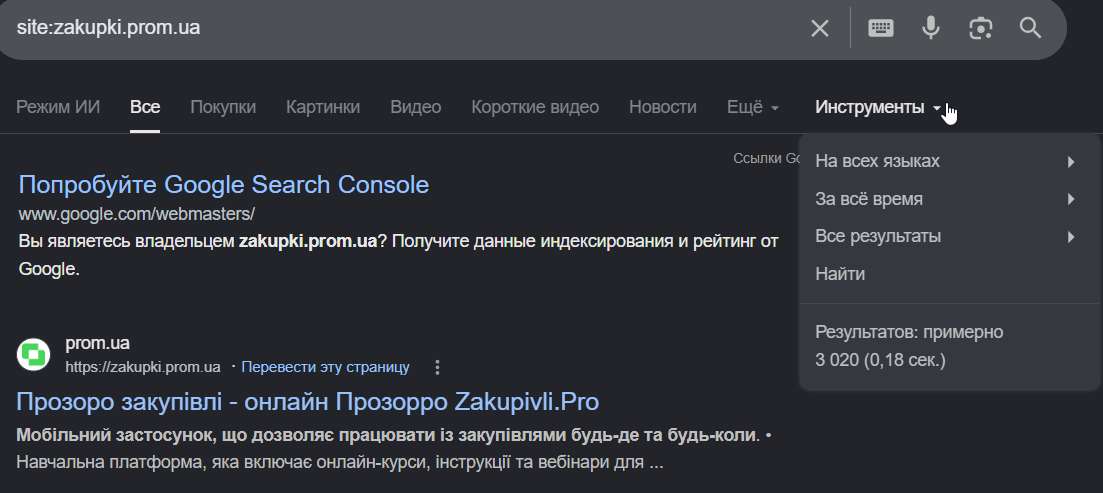
Task: Click the Вы являетесь владельцем description text
Action: (398, 255)
